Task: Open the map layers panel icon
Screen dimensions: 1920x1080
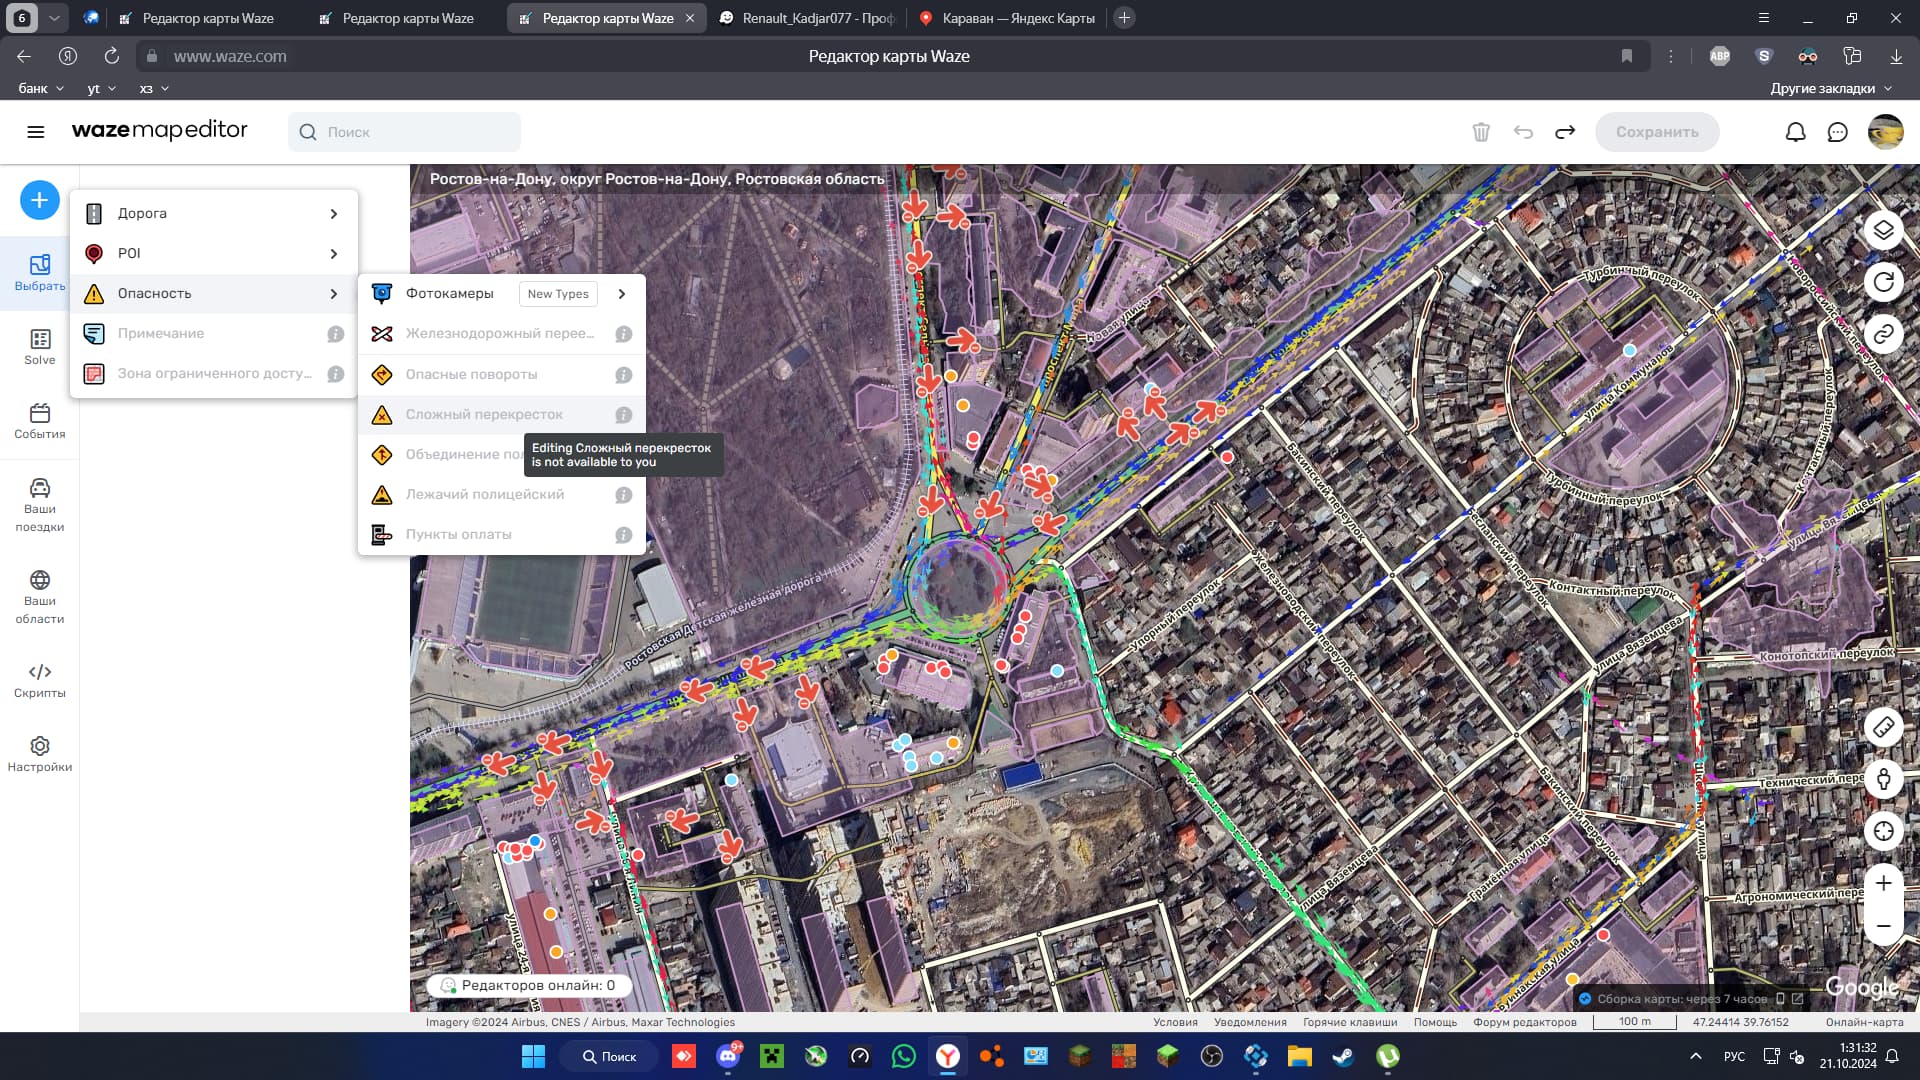Action: 1883,230
